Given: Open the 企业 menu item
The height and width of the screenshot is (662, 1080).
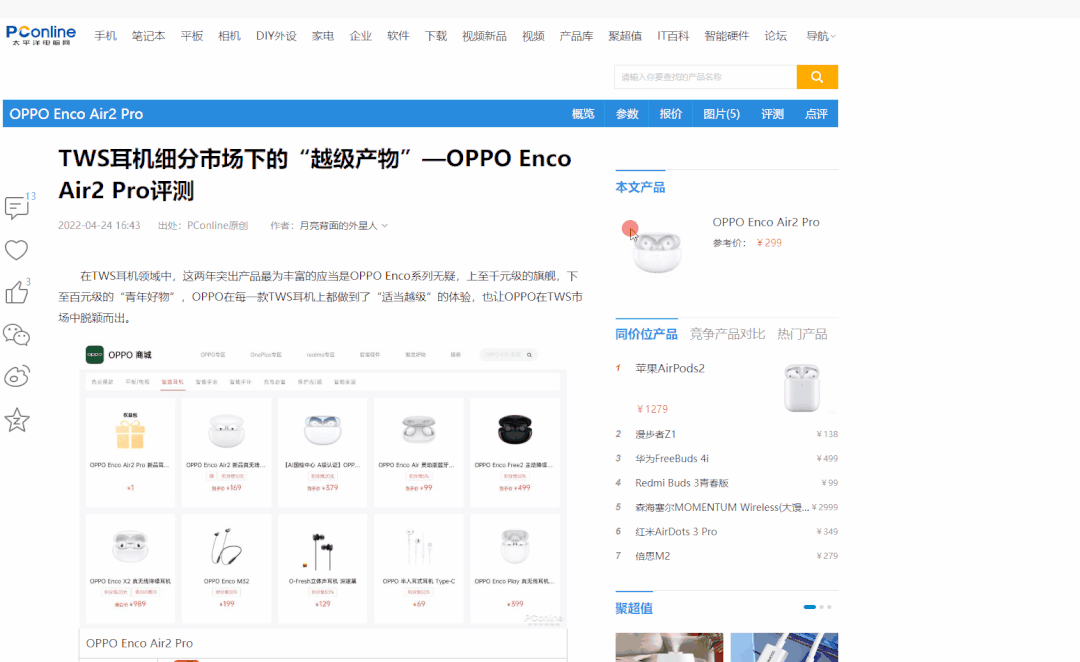Looking at the screenshot, I should point(360,36).
